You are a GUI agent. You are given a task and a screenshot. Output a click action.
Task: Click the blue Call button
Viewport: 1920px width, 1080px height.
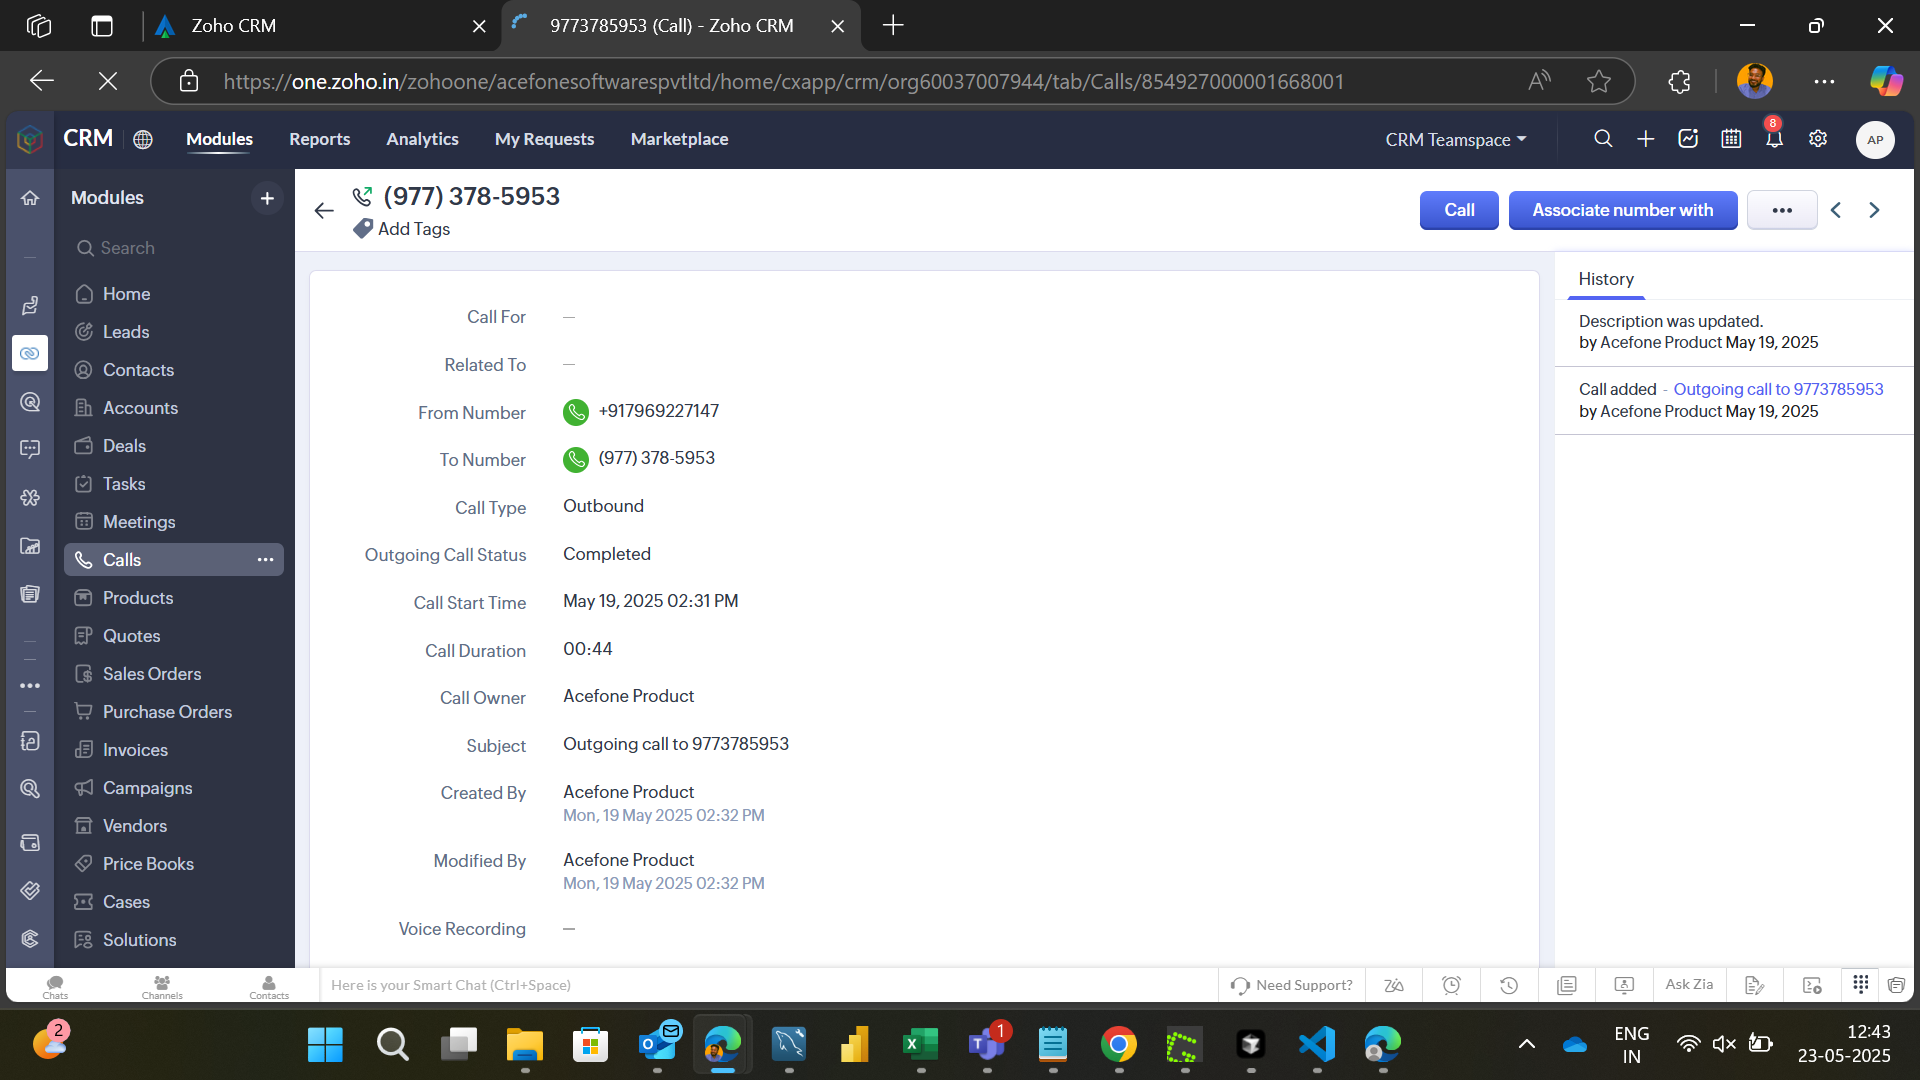[x=1458, y=210]
